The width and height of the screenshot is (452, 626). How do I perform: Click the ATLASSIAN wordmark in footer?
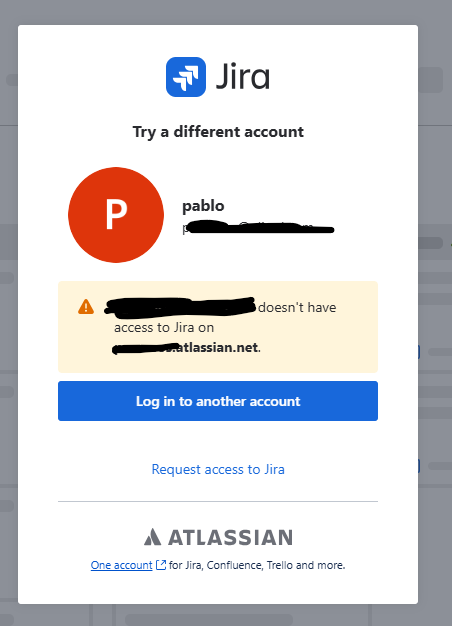click(230, 537)
